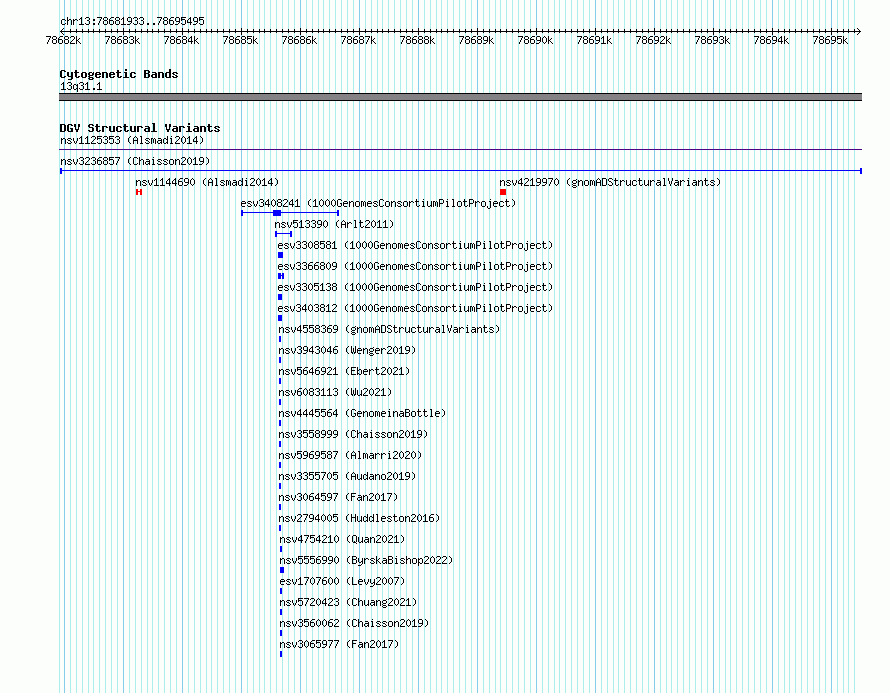890x693 pixels.
Task: Click nsv3560062 (Chaisson2019) label
Action: coord(354,623)
